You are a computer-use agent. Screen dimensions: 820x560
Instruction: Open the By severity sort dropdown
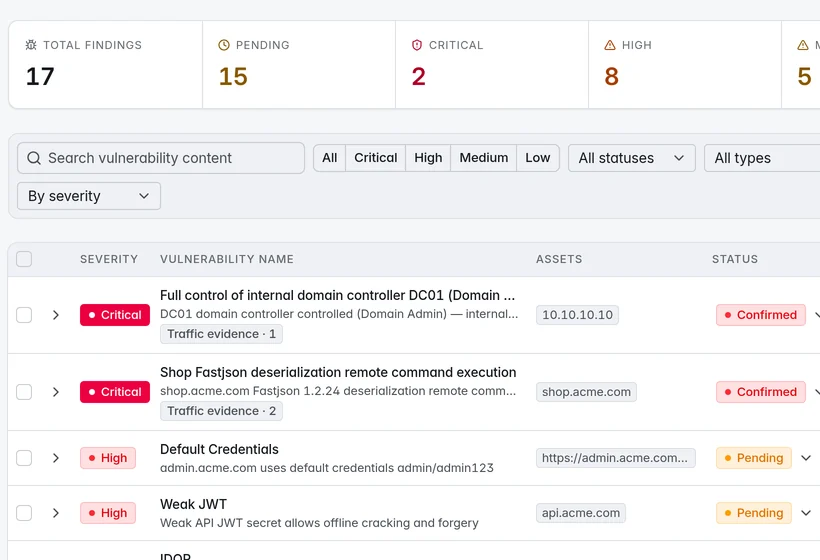(x=89, y=196)
